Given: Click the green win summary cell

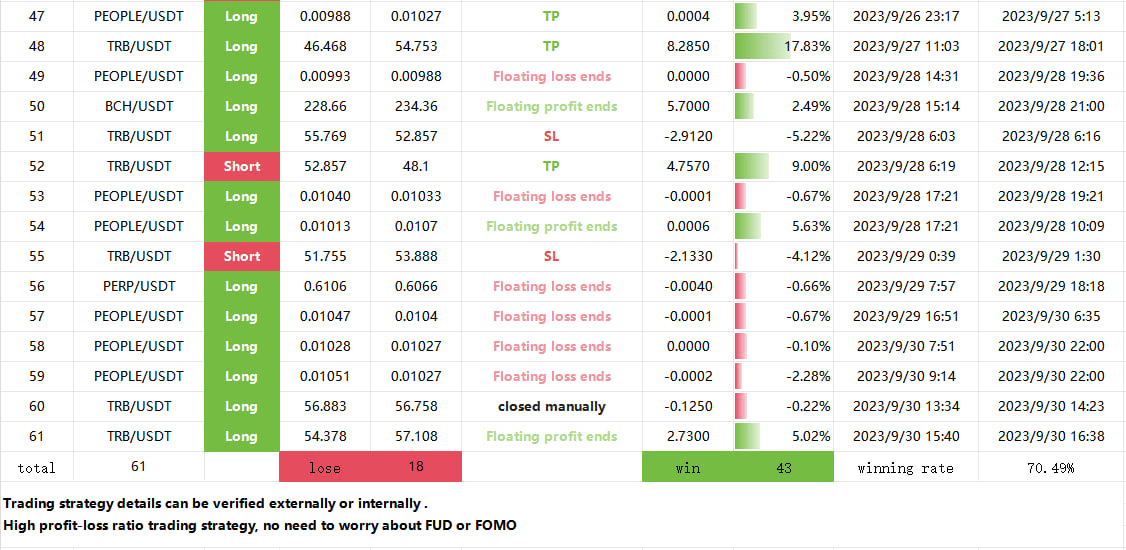Looking at the screenshot, I should tap(737, 467).
